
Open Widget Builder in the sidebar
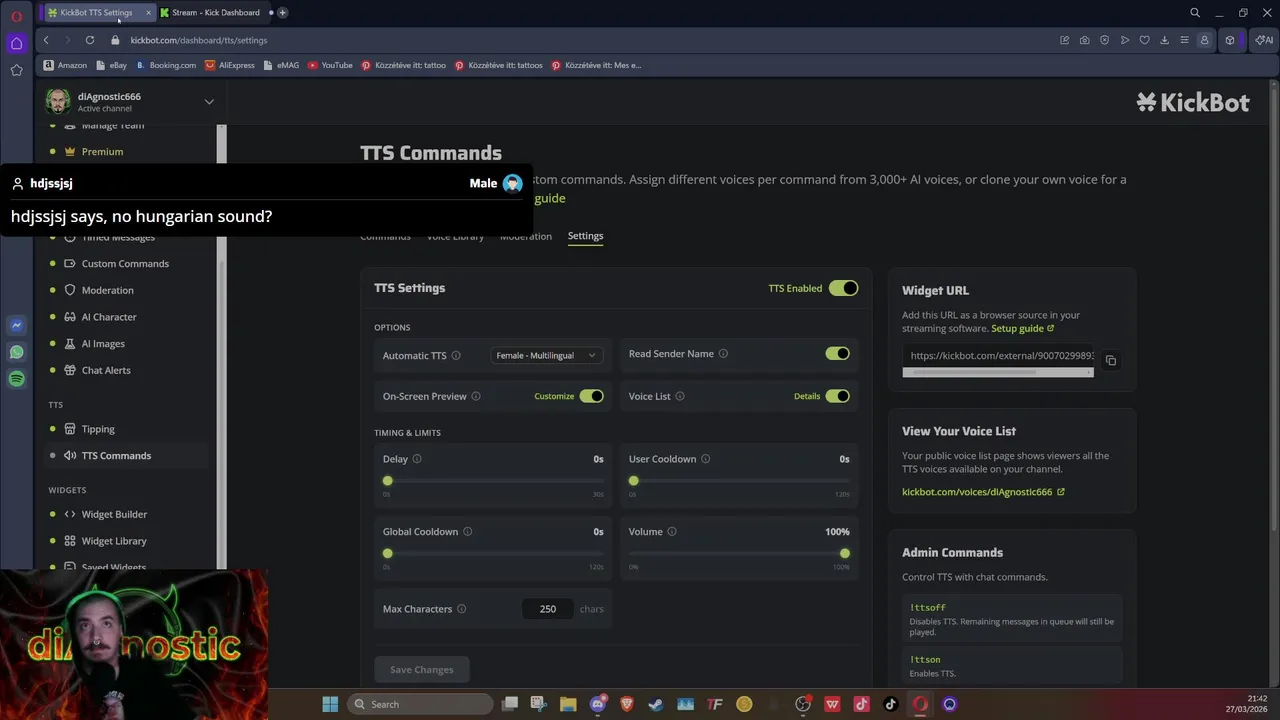114,514
